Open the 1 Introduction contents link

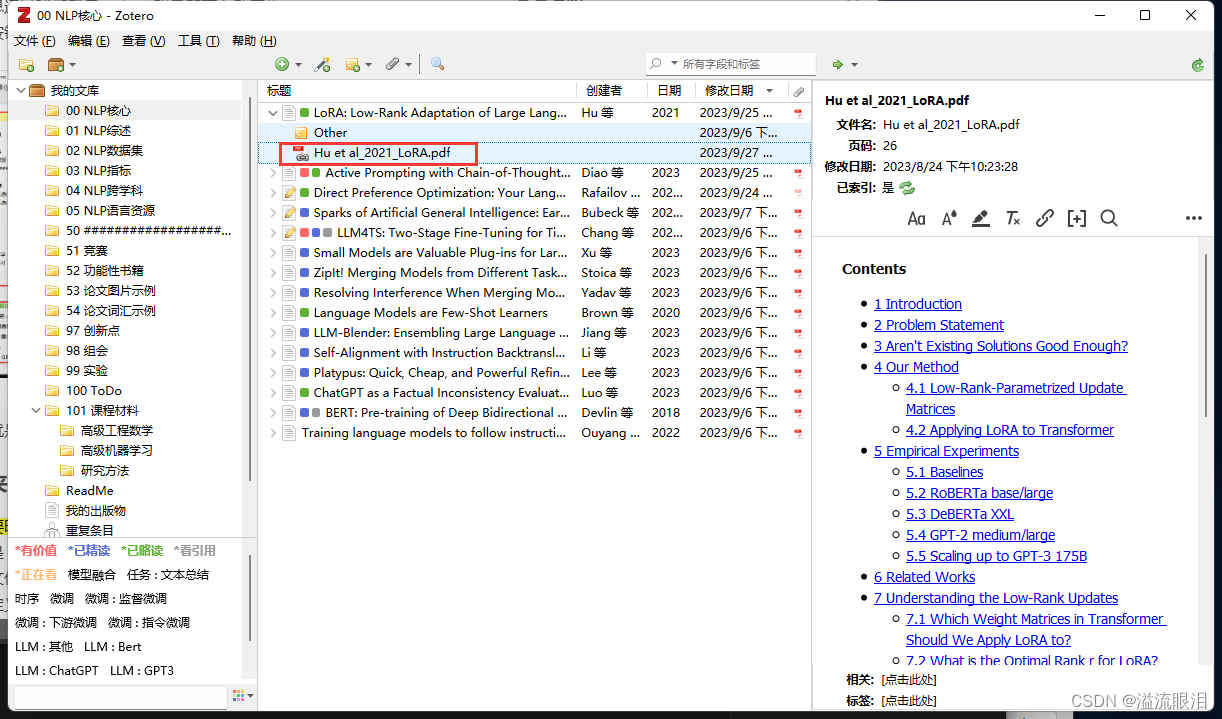pos(918,304)
